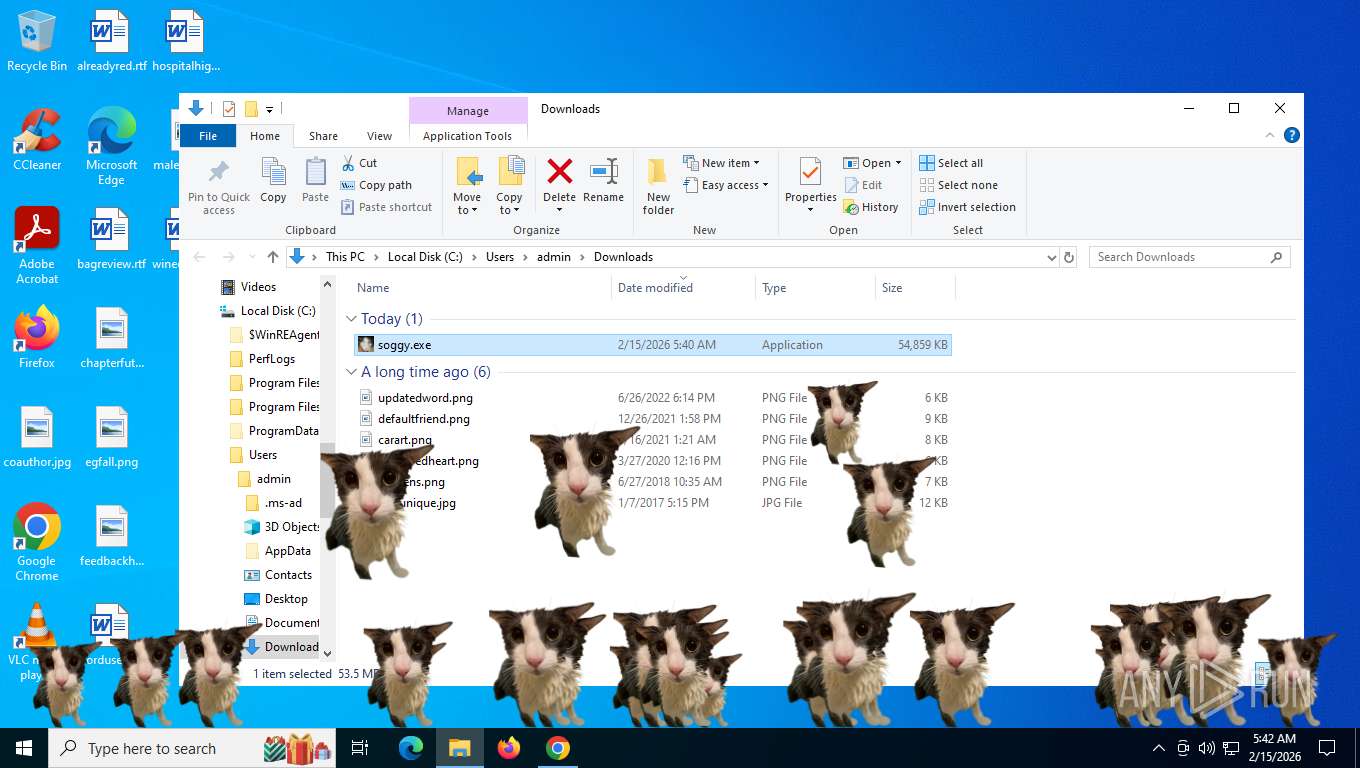The height and width of the screenshot is (768, 1360).
Task: Go up one folder level
Action: click(272, 257)
